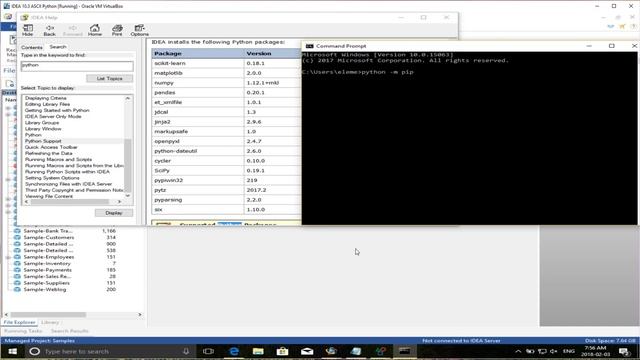
Task: Click the Command Prompt title bar icon
Action: coord(309,46)
